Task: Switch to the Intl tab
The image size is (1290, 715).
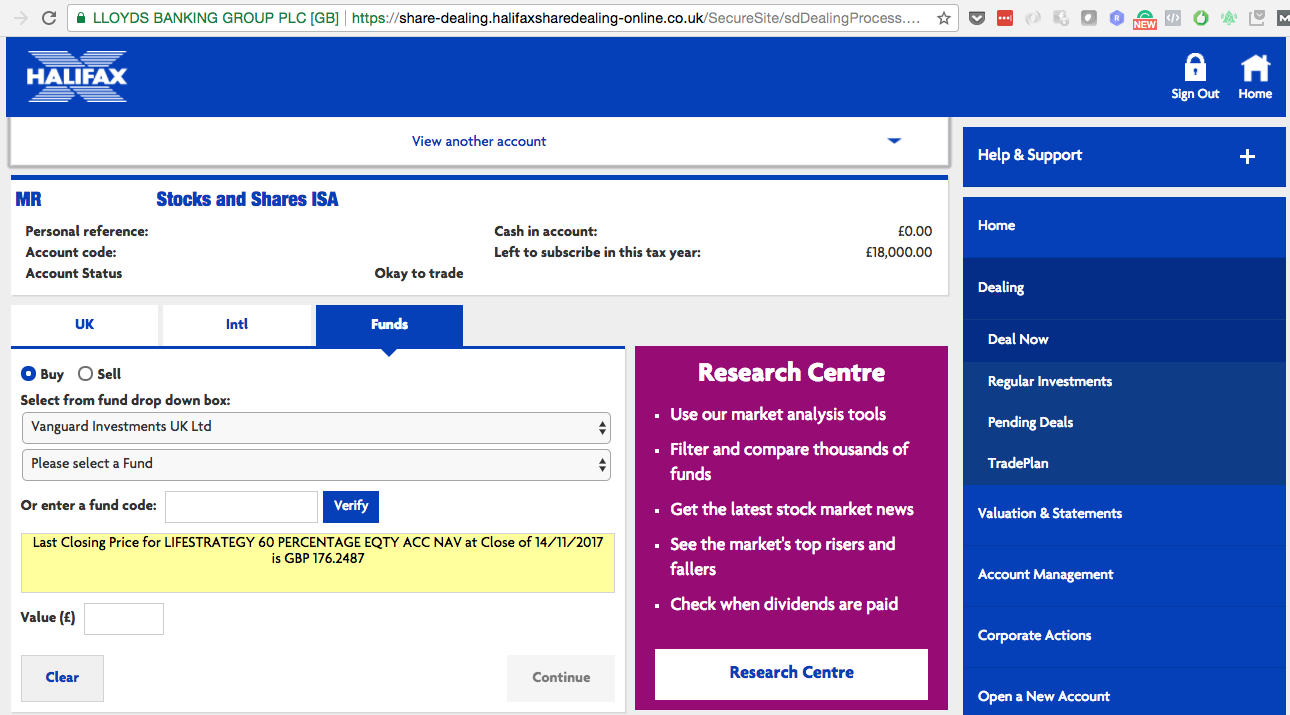Action: click(237, 325)
